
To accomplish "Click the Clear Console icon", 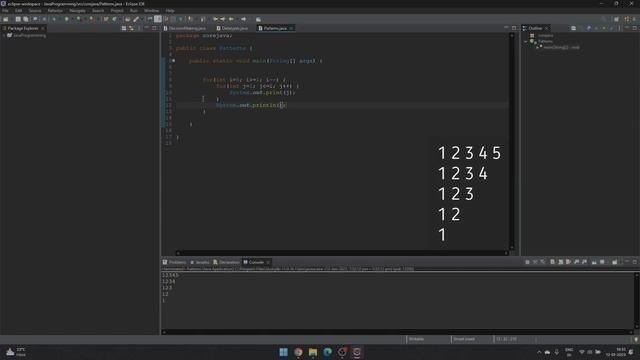I will point(552,262).
